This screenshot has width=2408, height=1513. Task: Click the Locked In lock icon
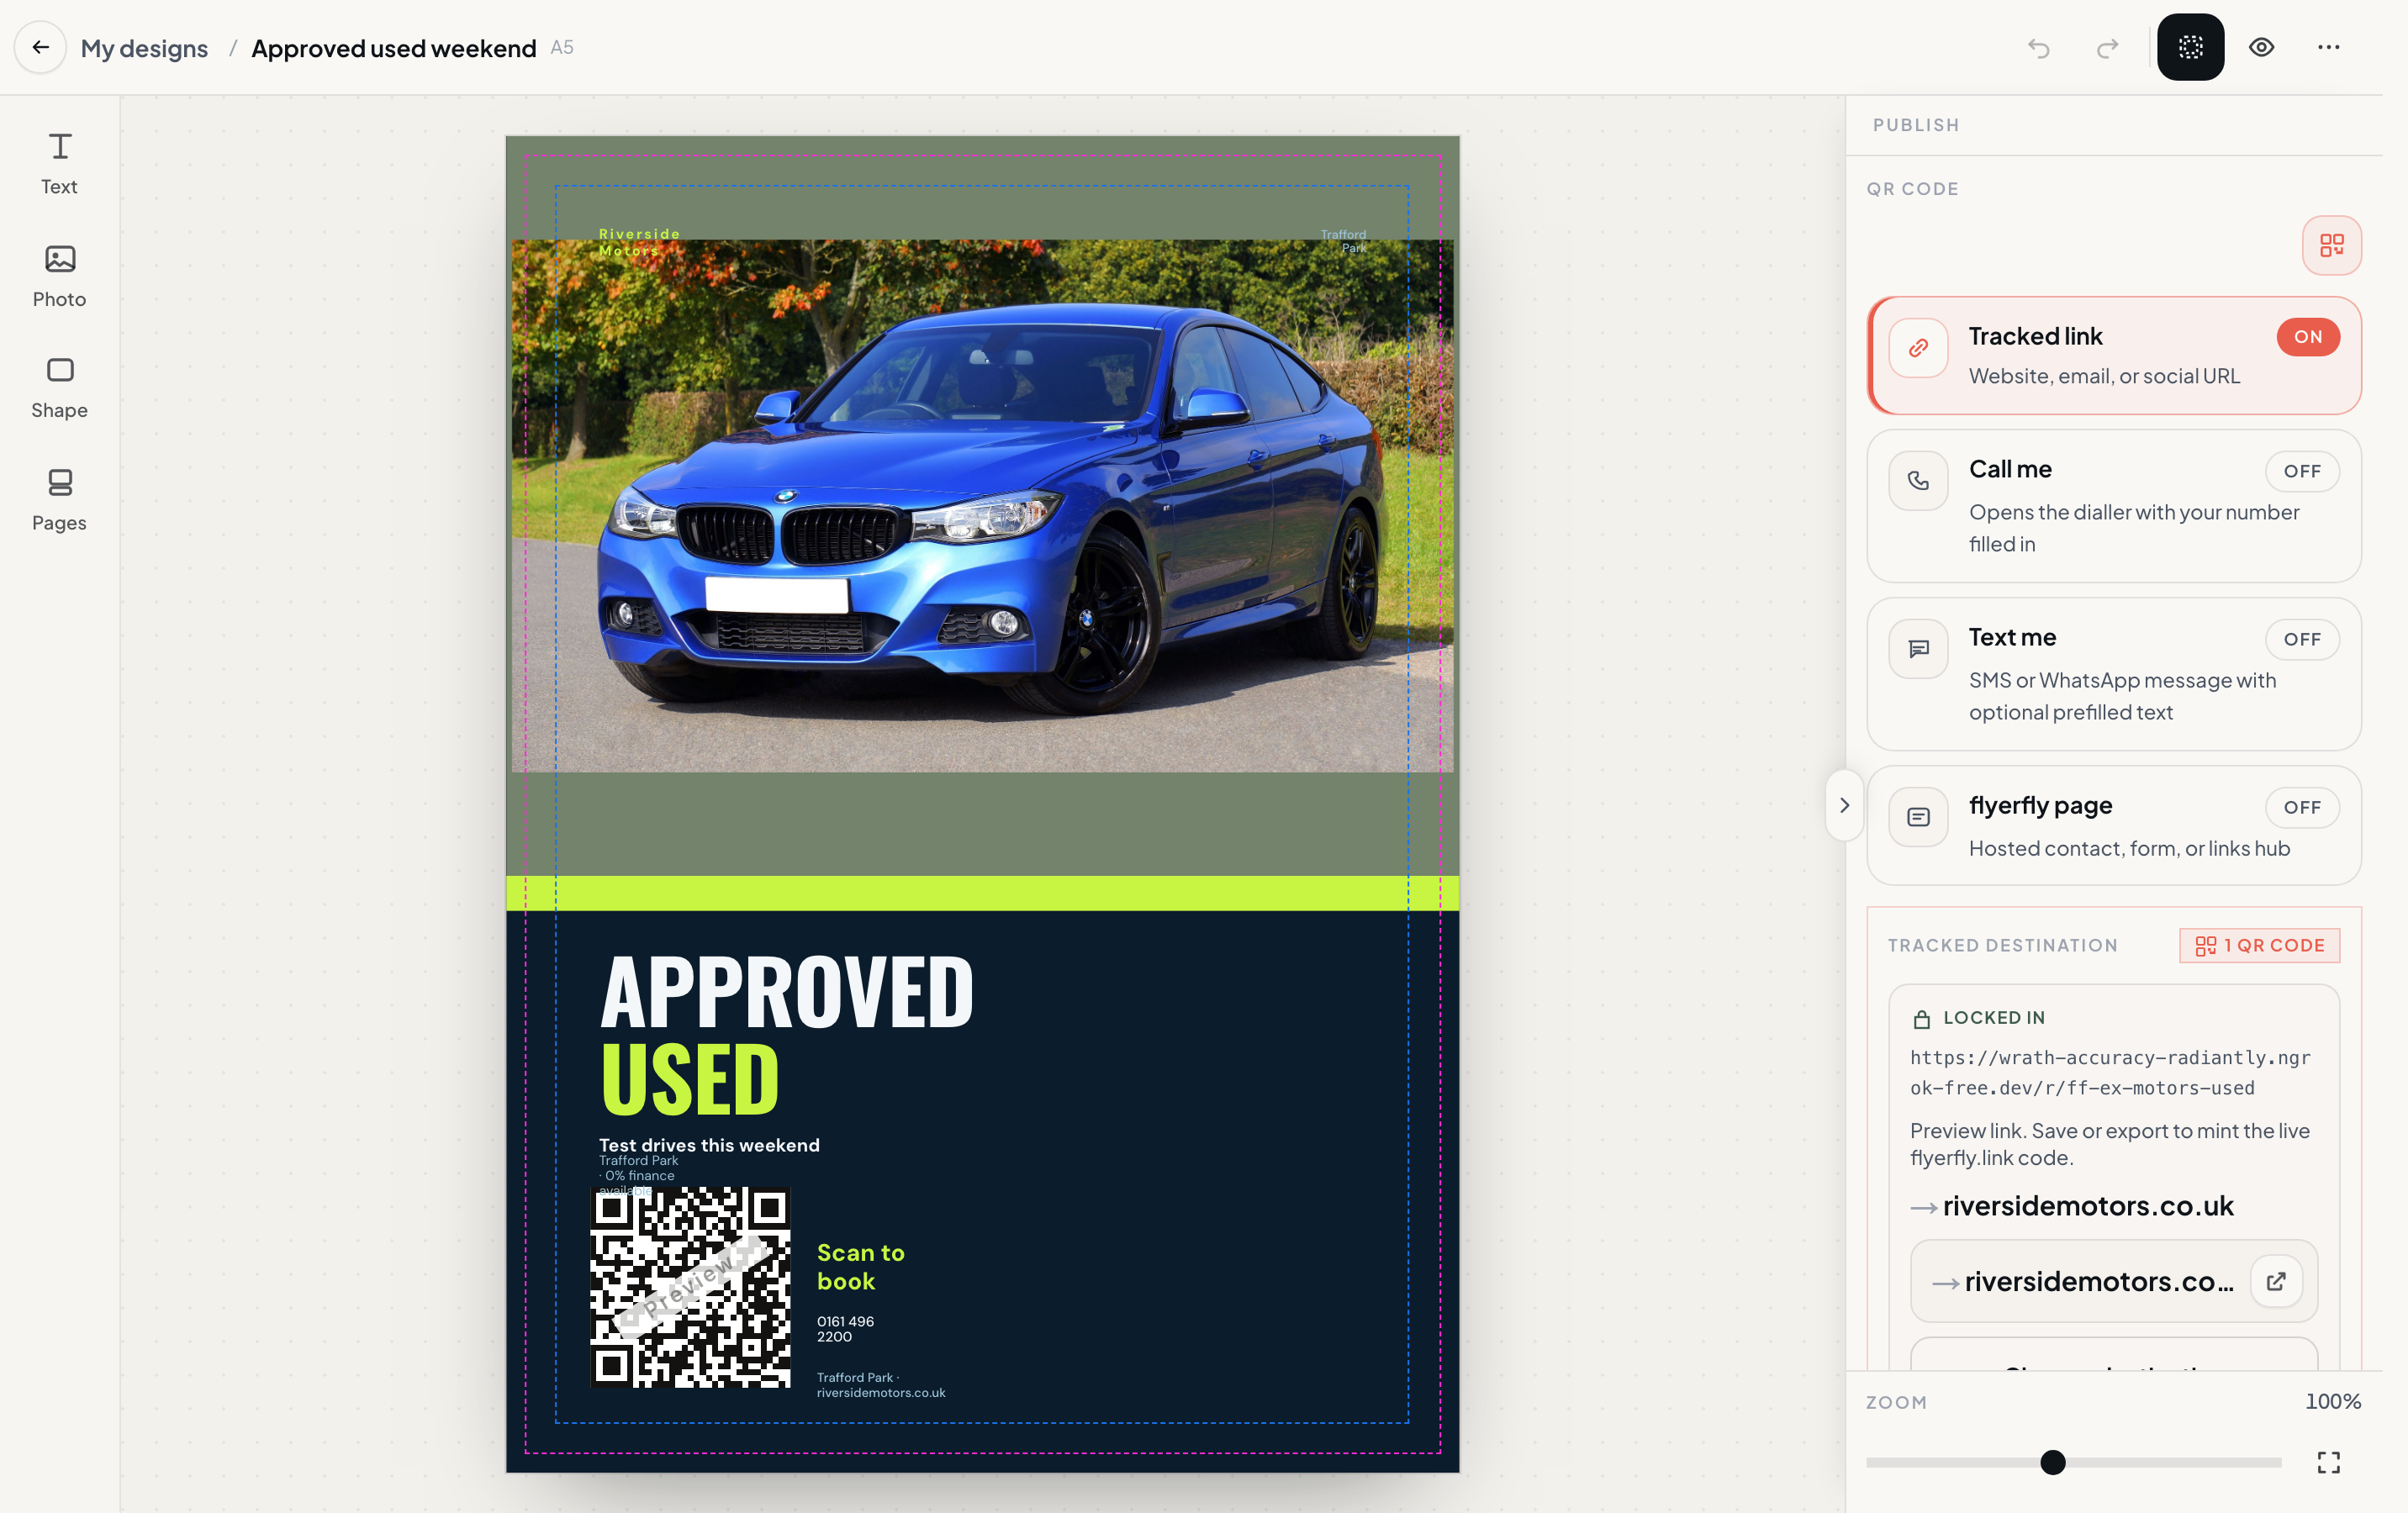(x=1921, y=1019)
